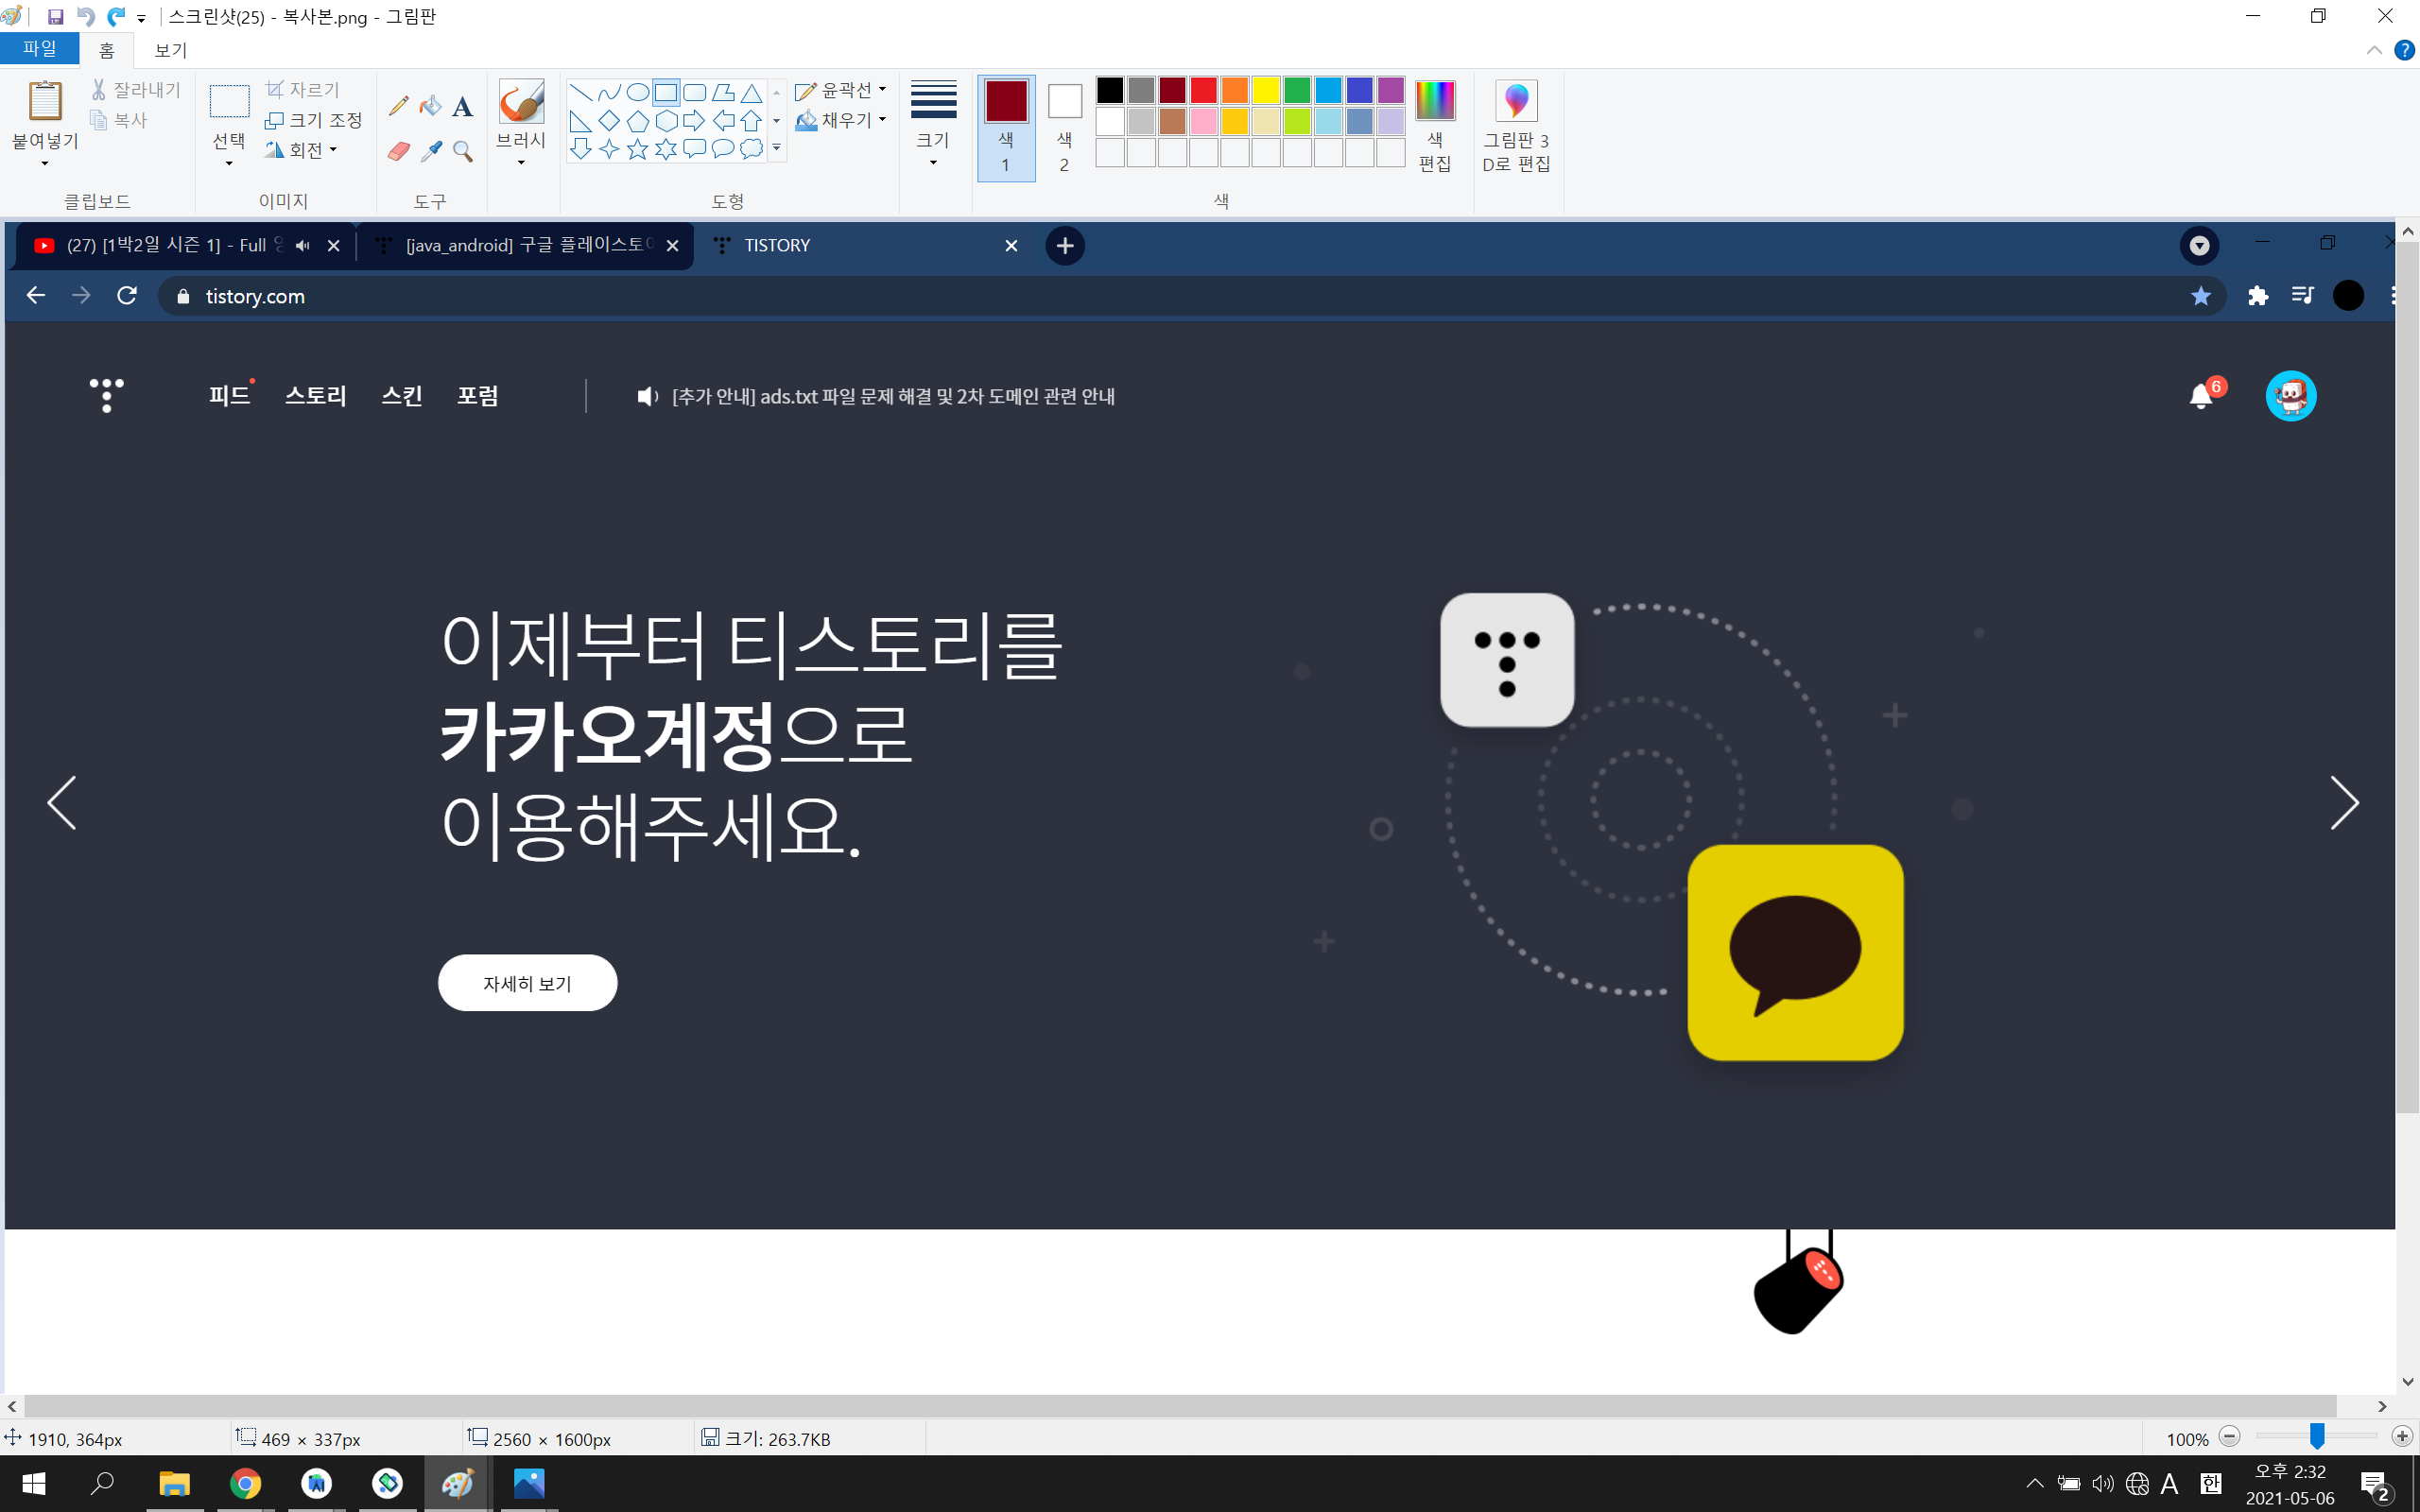Switch to the 홈 ribbon tab

point(107,50)
